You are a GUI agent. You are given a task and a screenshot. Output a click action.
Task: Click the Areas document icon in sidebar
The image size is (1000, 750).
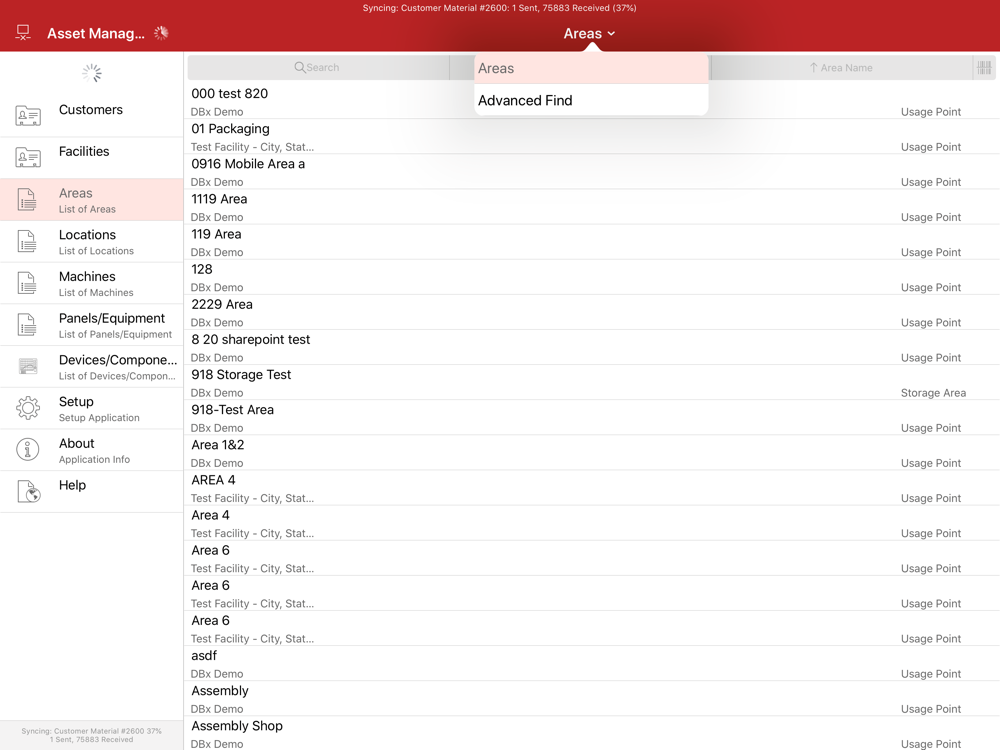pyautogui.click(x=27, y=200)
